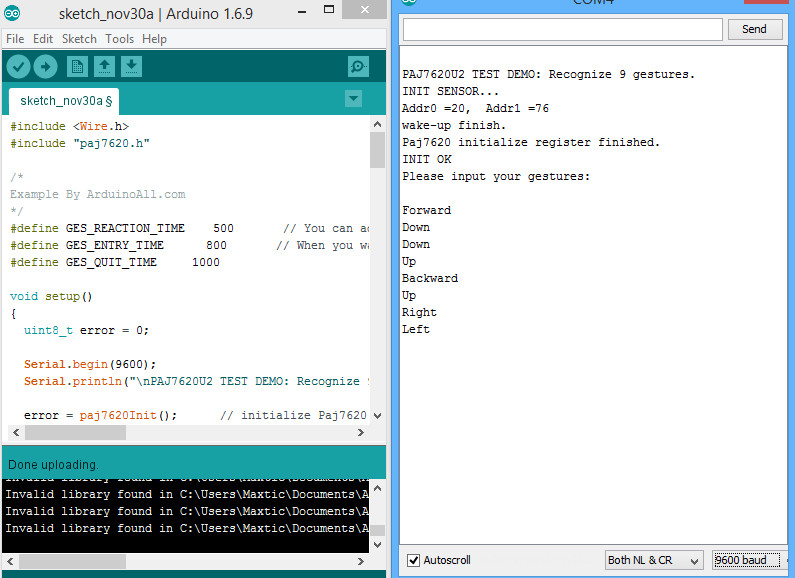Minimize the Arduino IDE window

[x=302, y=11]
